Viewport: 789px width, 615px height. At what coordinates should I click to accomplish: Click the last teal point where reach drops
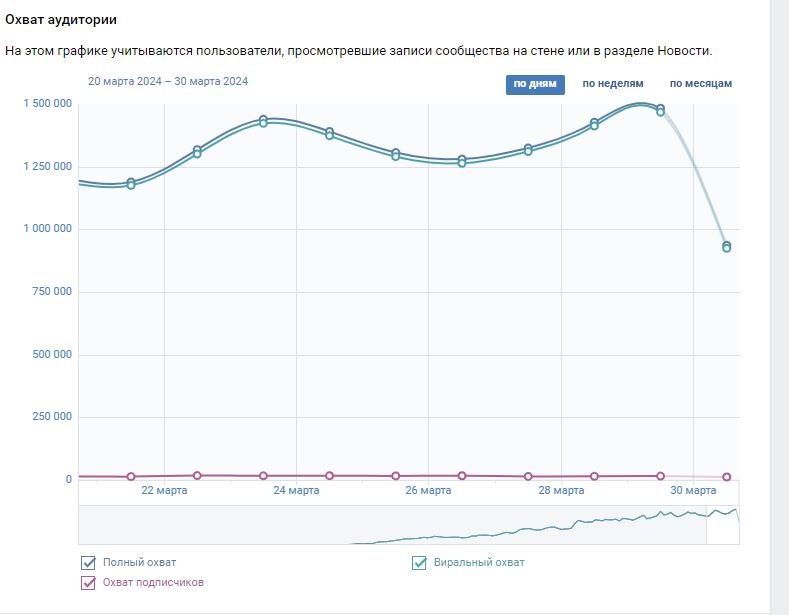point(727,246)
